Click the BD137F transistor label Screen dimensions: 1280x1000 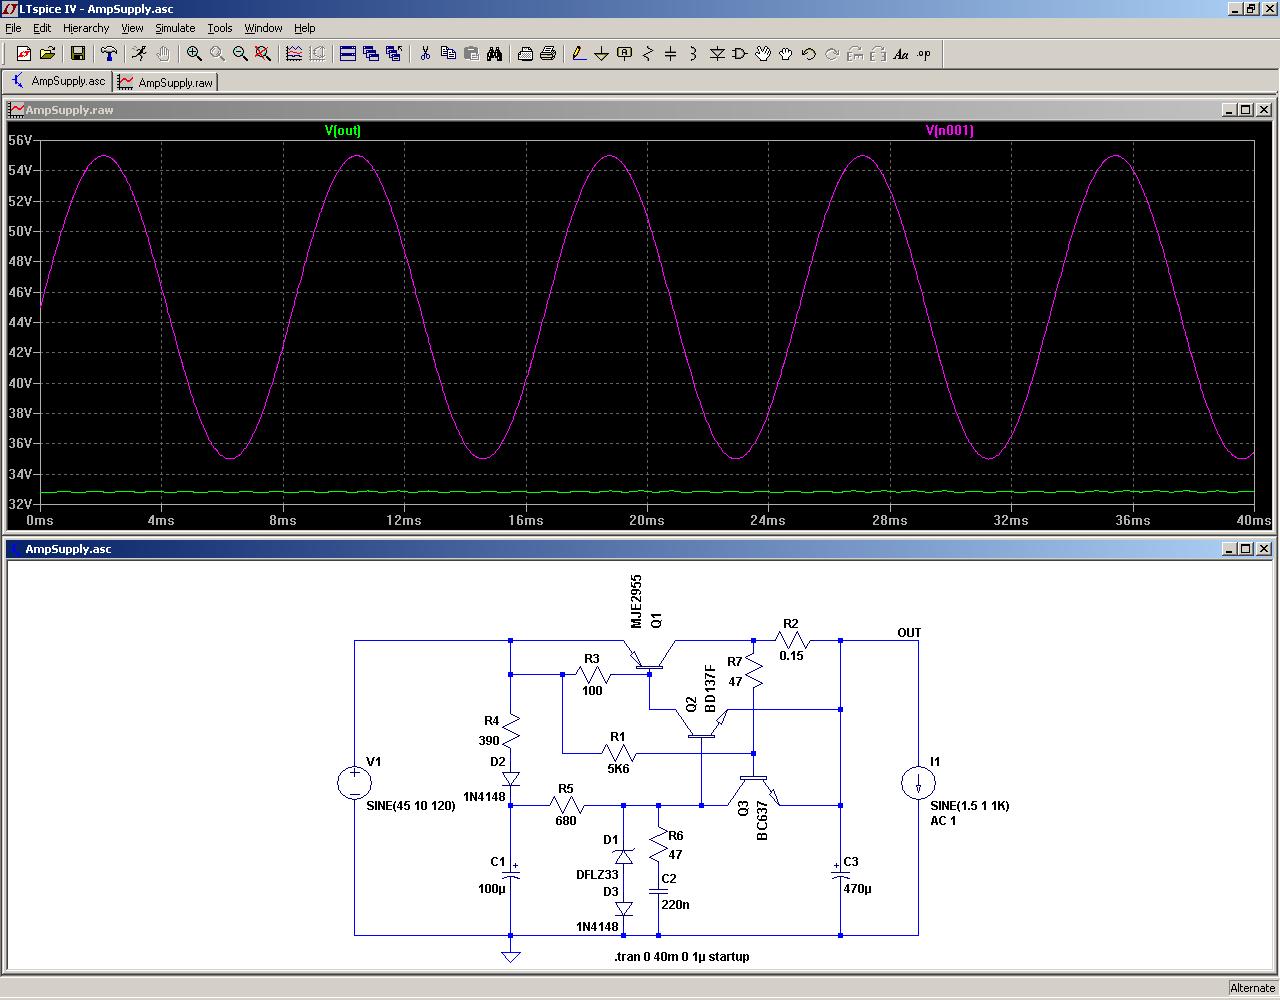tap(711, 688)
